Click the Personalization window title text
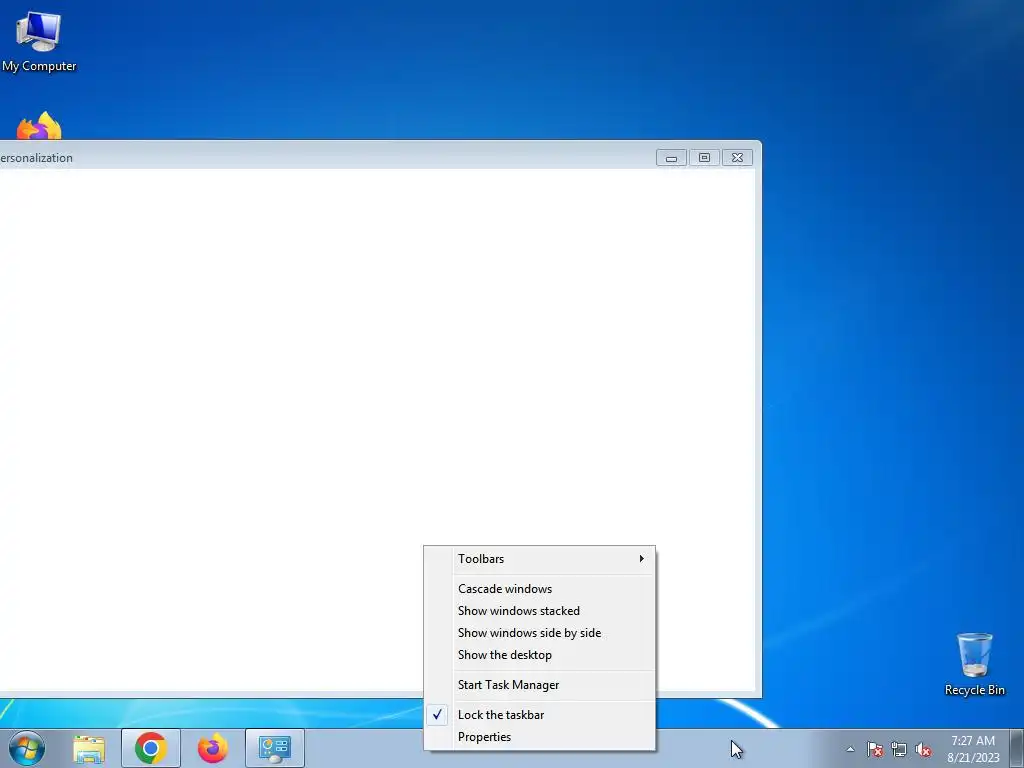1024x768 pixels. (x=36, y=158)
